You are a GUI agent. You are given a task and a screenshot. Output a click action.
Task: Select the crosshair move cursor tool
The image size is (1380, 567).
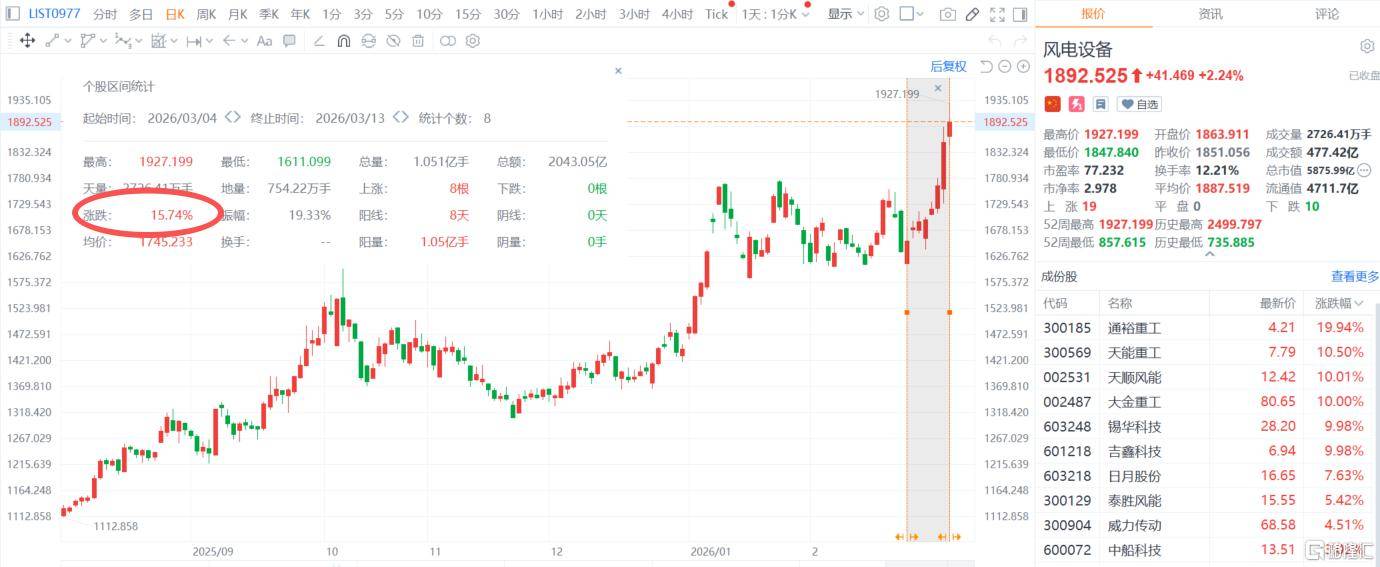pyautogui.click(x=27, y=41)
